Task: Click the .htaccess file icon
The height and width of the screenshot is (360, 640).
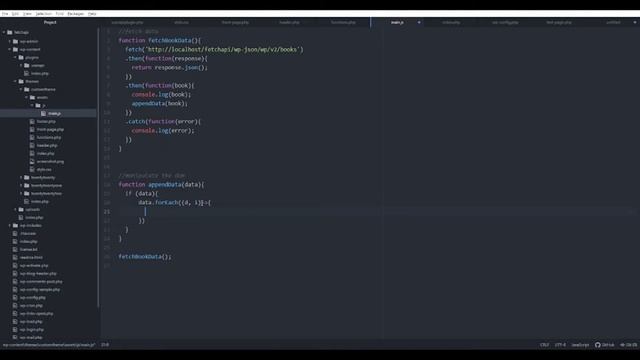Action: click(15, 233)
